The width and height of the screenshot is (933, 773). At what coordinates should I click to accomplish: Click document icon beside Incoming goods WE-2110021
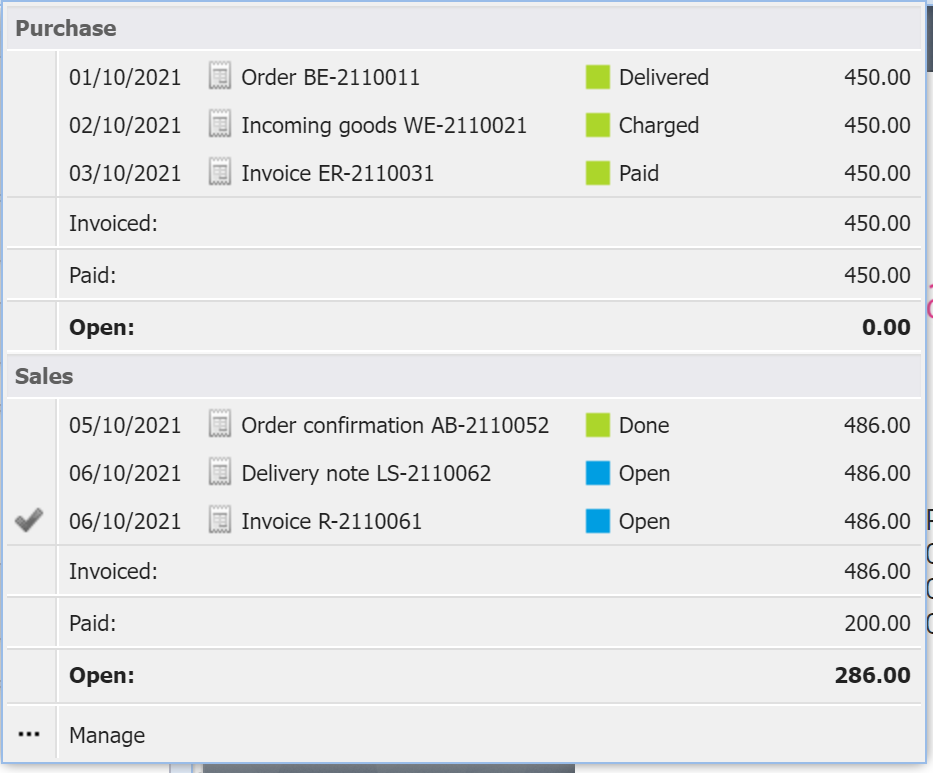coord(220,125)
